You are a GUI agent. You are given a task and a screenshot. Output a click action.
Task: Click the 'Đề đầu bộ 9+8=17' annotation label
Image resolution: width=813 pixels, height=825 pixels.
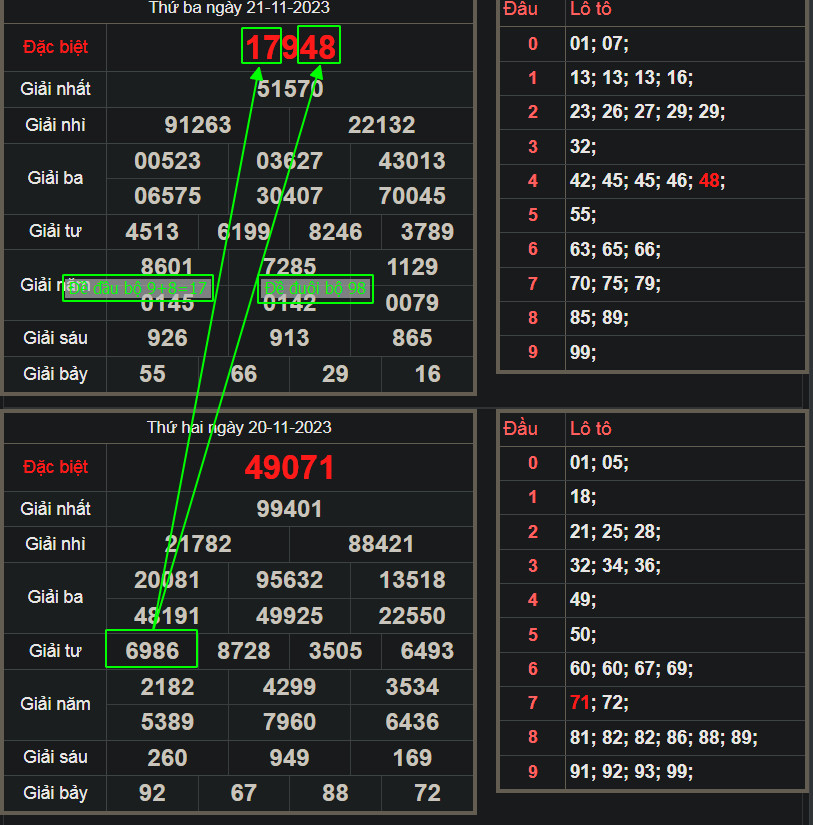(138, 289)
